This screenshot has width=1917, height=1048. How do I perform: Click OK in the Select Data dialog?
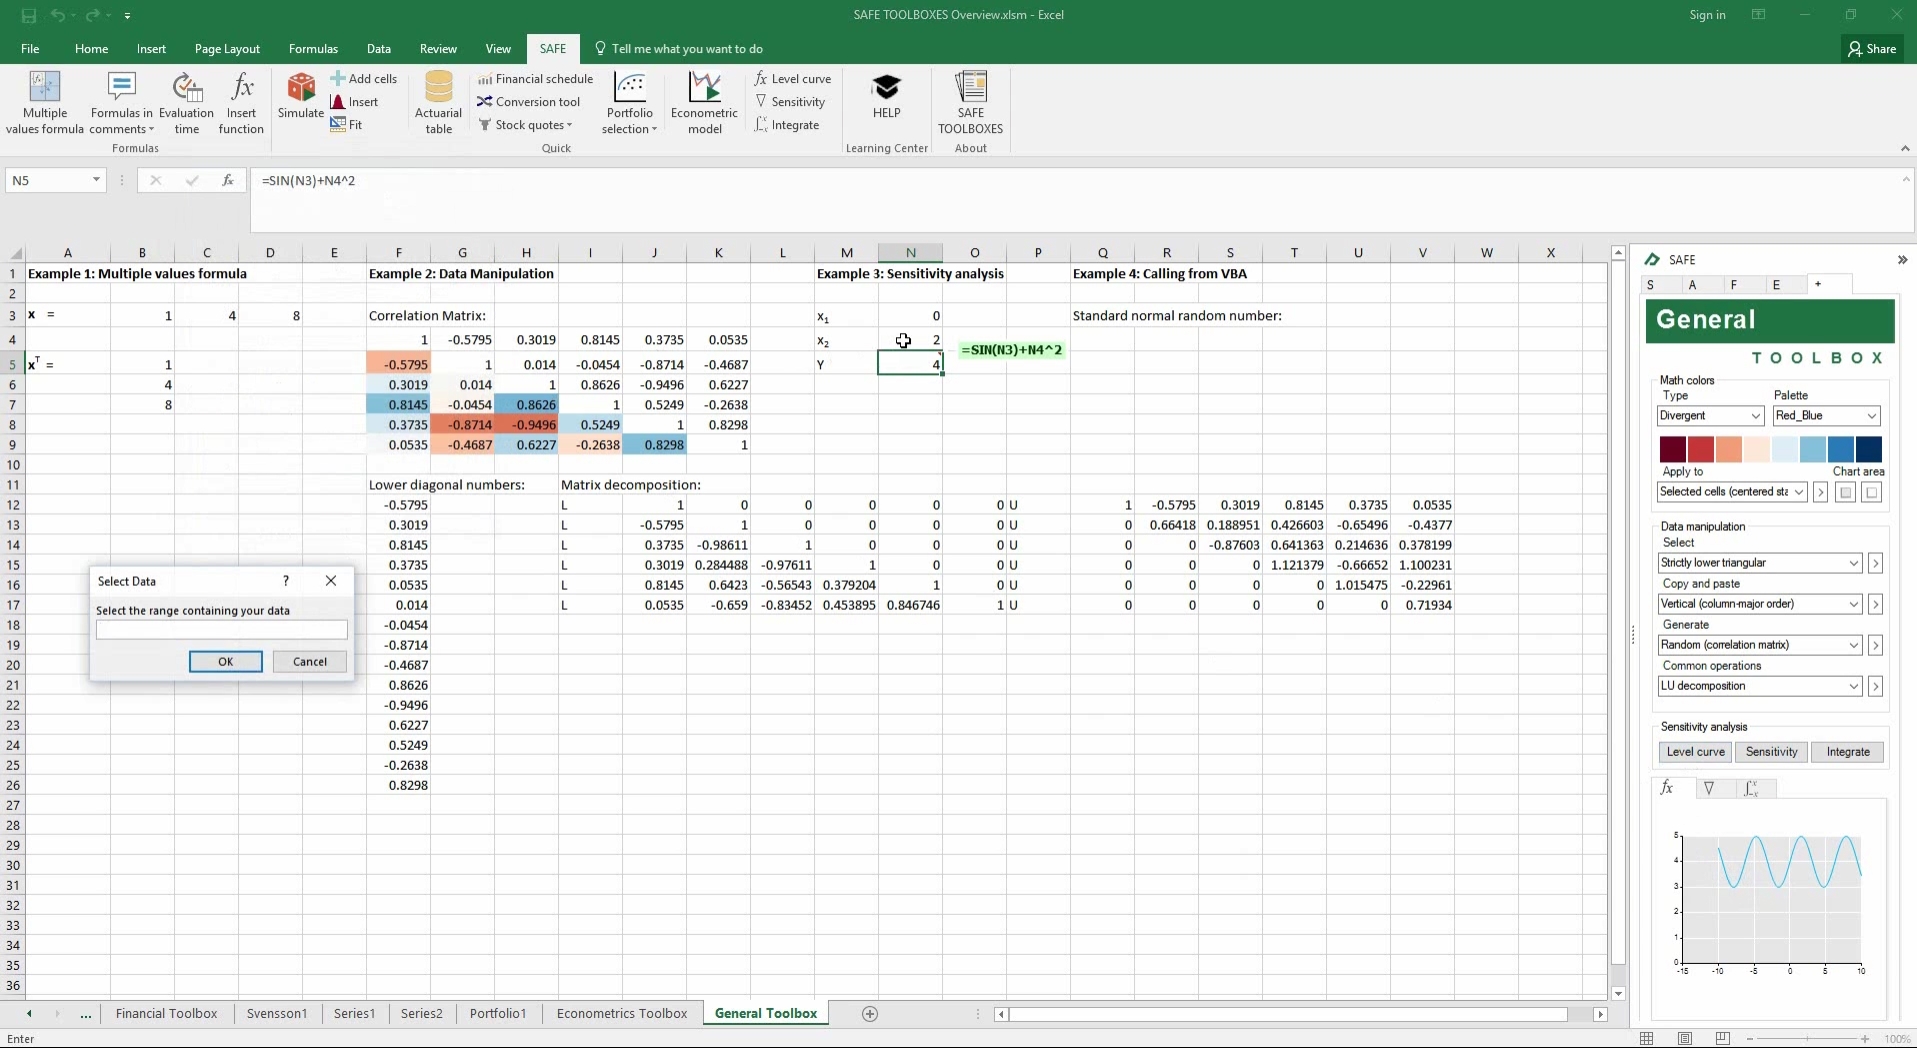point(226,662)
